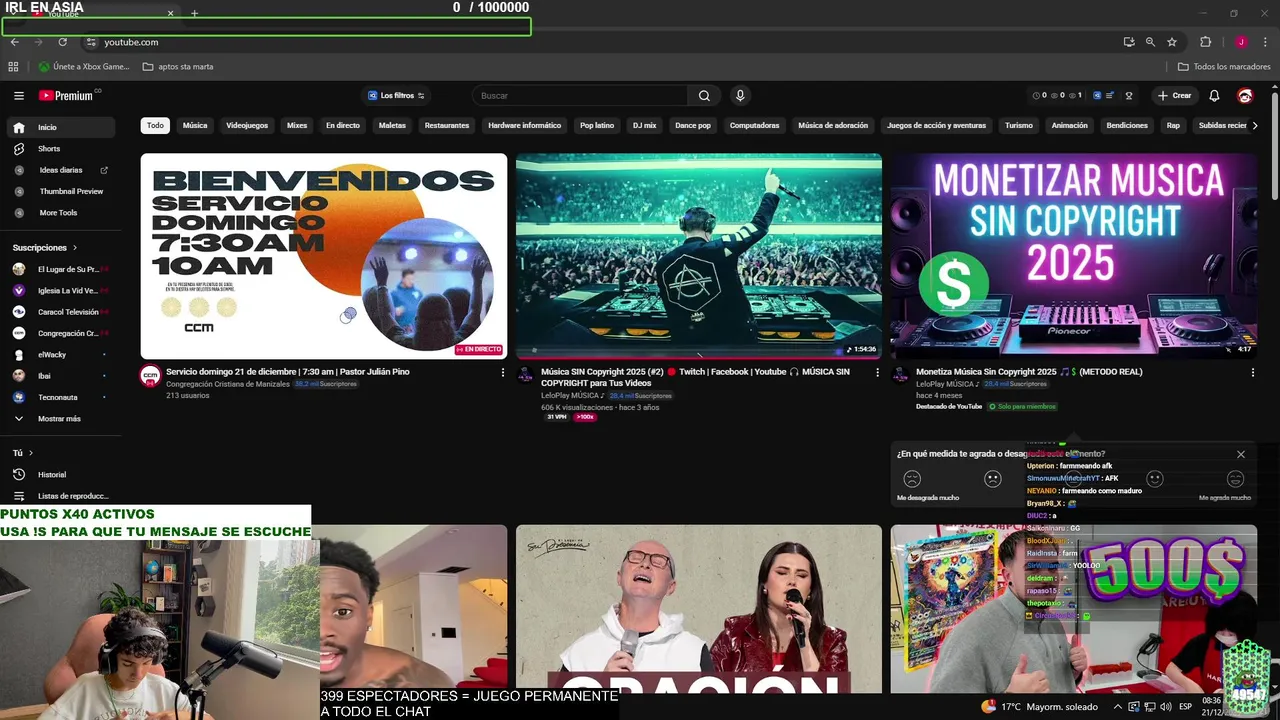
Task: Open the 500$ Pokémon card thumbnail
Action: point(1074,609)
